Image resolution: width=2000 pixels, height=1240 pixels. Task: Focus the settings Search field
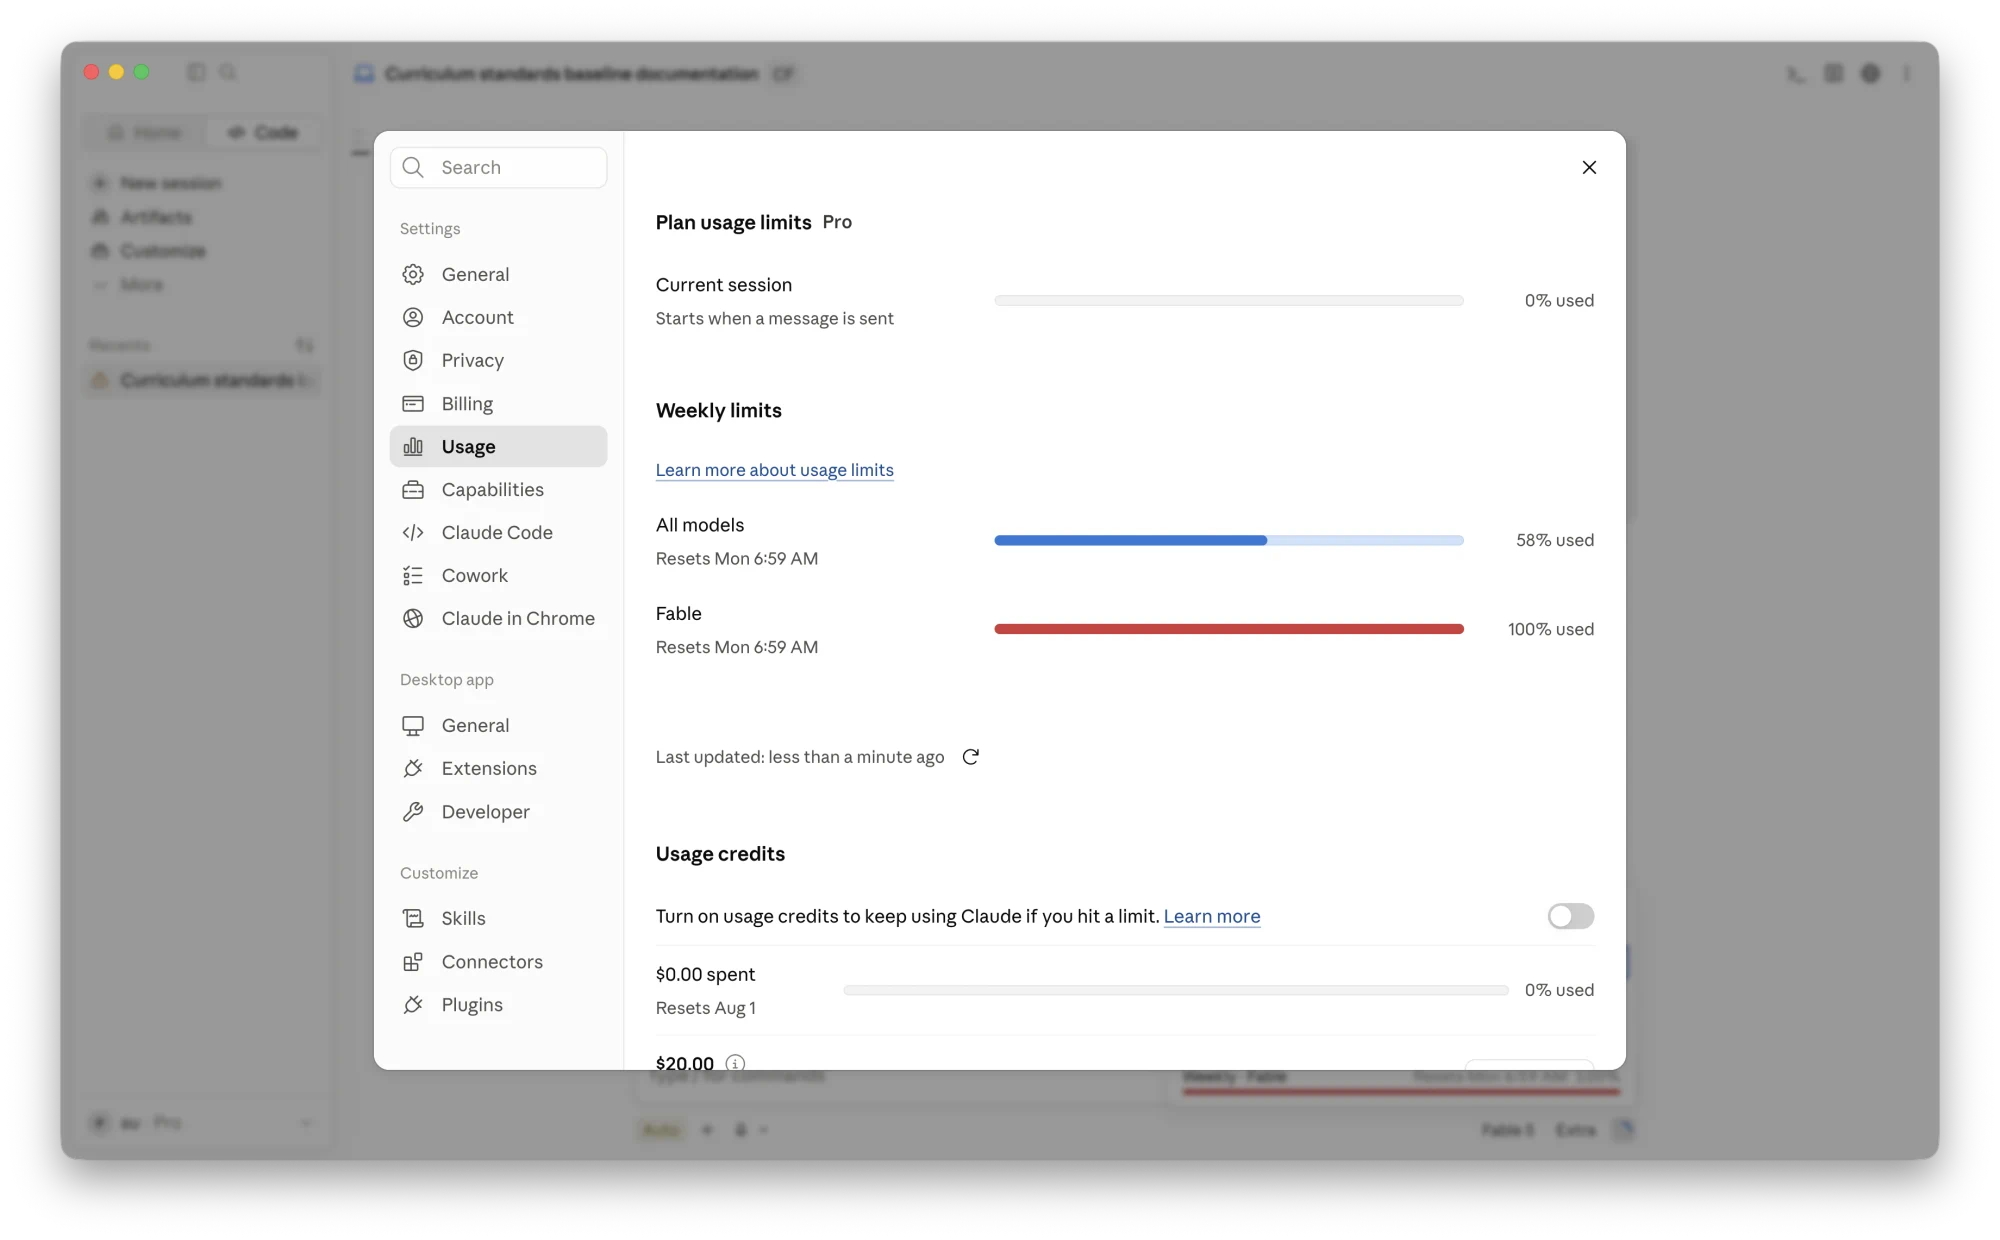coord(498,167)
